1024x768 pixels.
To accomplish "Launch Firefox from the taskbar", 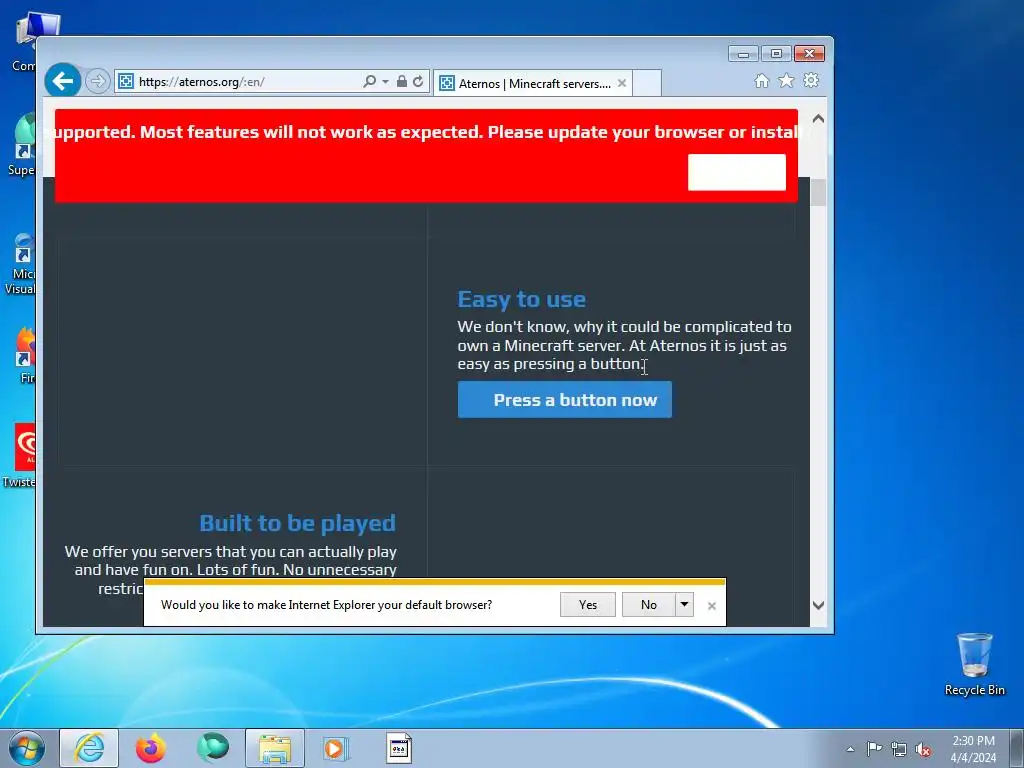I will pos(151,748).
